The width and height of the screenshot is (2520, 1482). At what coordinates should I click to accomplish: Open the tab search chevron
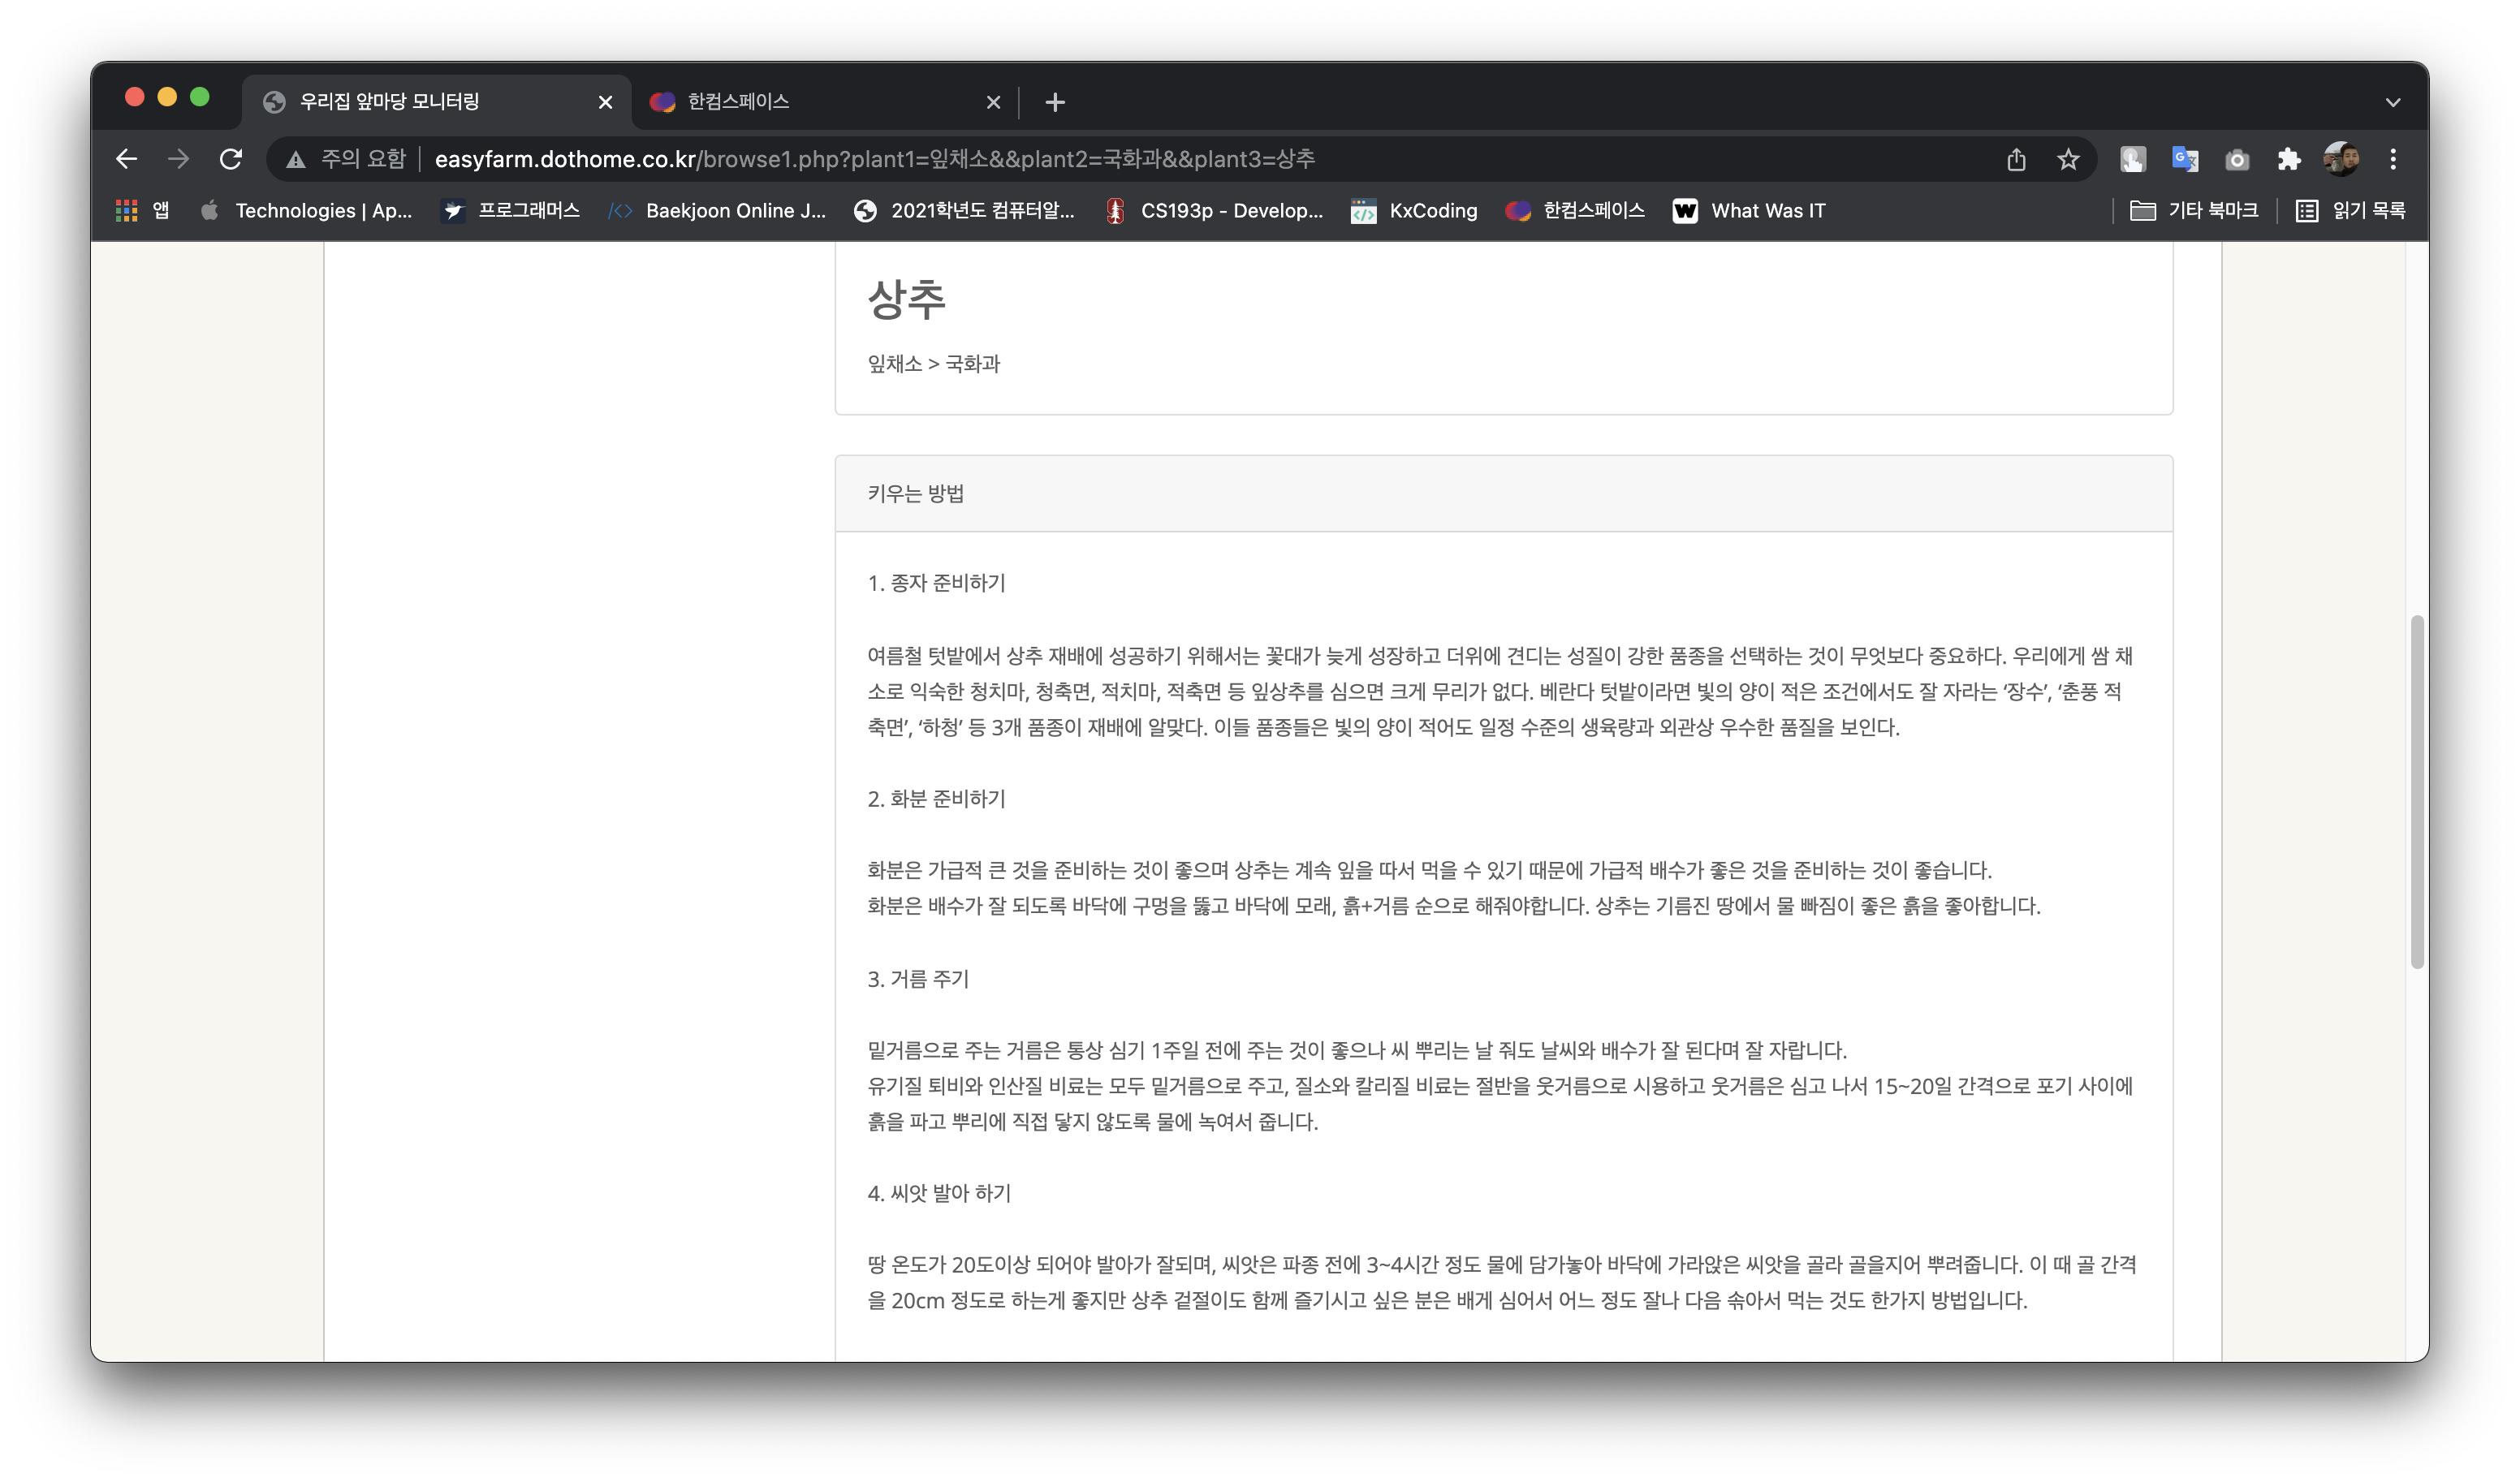point(2393,101)
